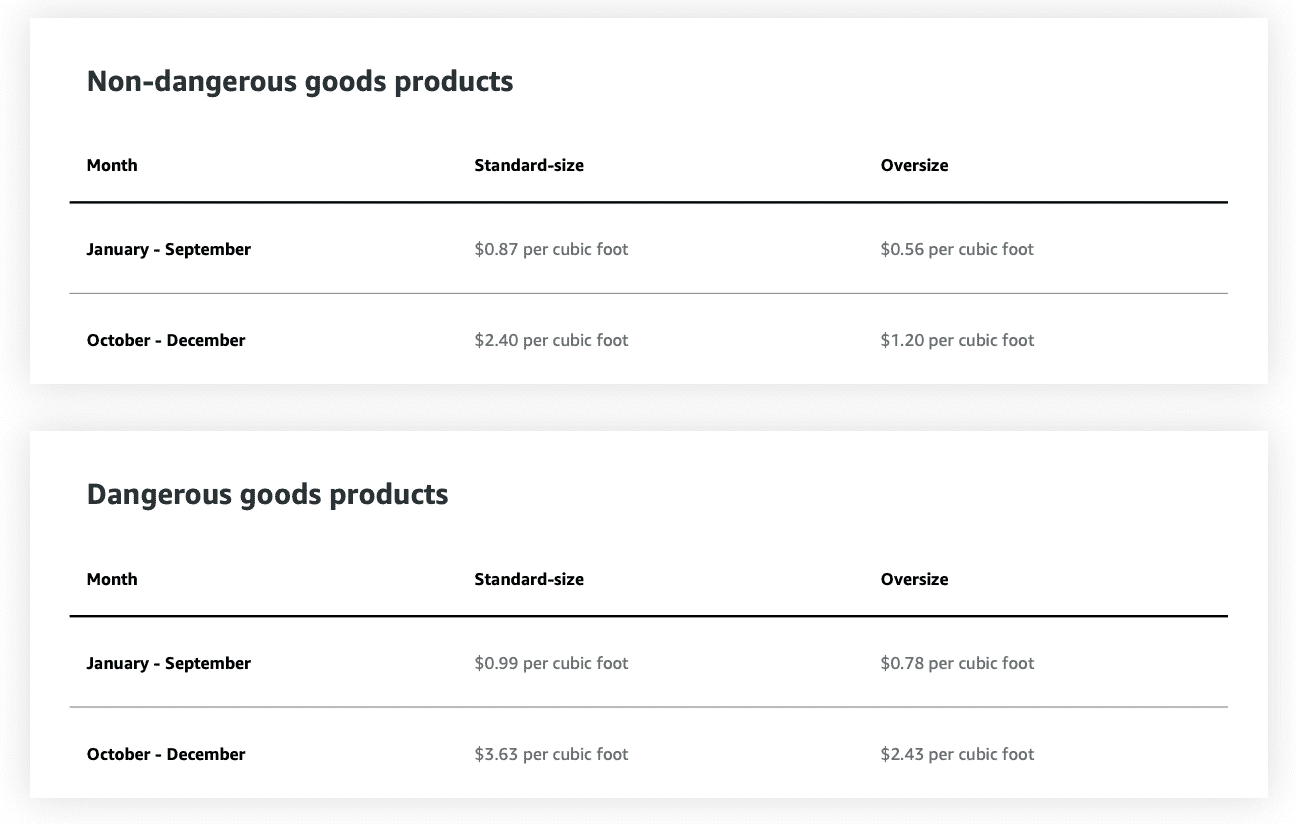Select the $2.40 per cubic foot rate
Screen dimensions: 1296x824
pyautogui.click(x=551, y=340)
